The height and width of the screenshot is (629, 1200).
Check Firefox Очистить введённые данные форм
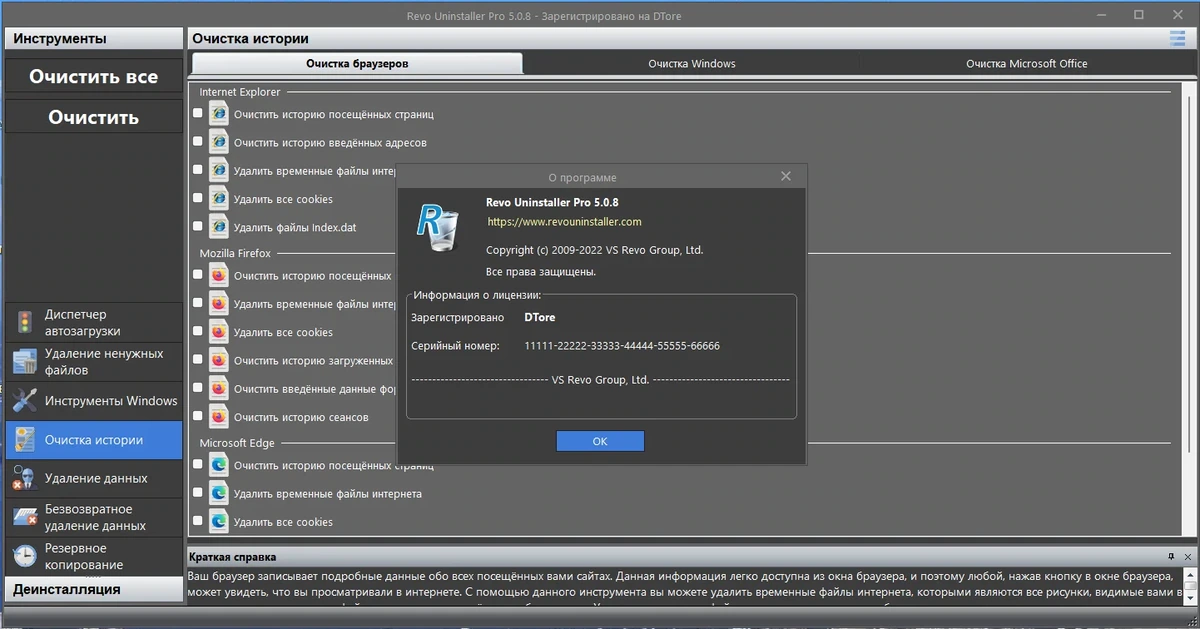click(x=198, y=387)
